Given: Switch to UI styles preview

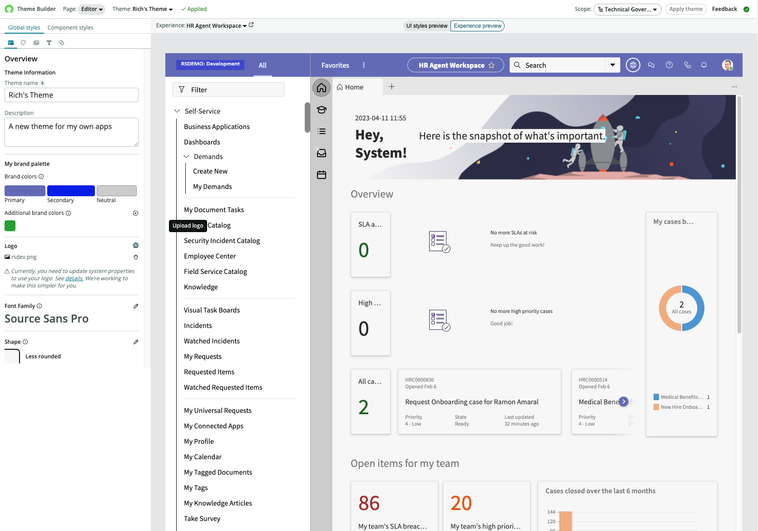Looking at the screenshot, I should (426, 26).
